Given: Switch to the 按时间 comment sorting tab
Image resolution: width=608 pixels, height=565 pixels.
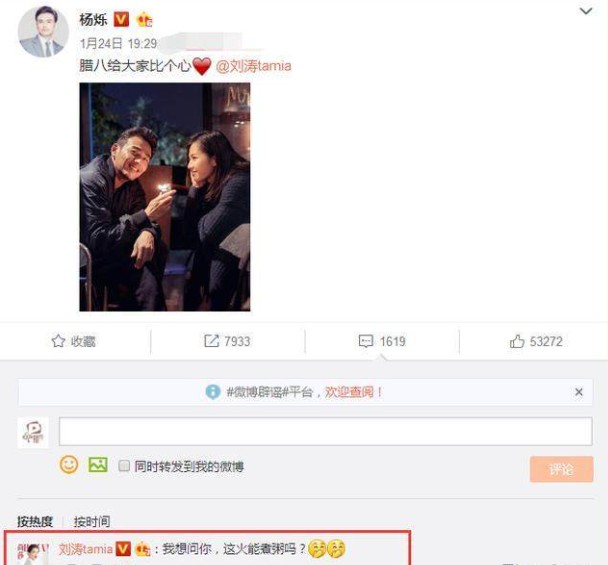Looking at the screenshot, I should (92, 521).
